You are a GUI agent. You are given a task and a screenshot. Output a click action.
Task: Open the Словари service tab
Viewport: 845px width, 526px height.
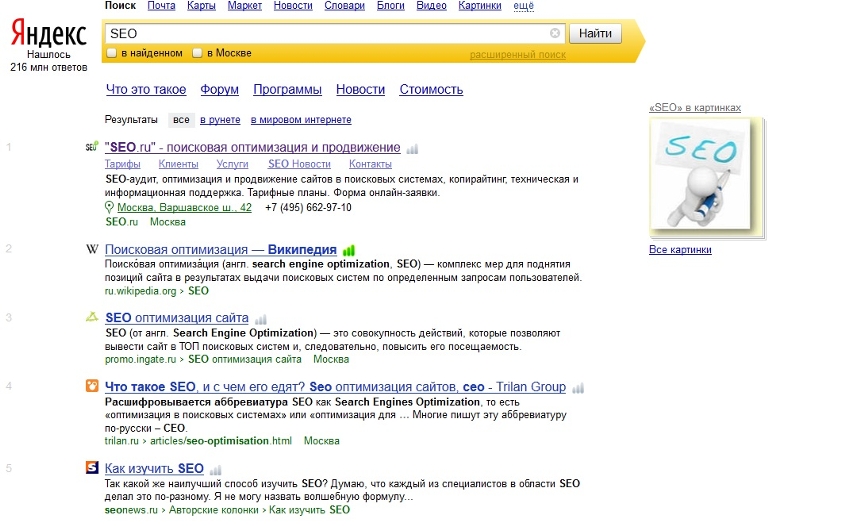[x=344, y=6]
